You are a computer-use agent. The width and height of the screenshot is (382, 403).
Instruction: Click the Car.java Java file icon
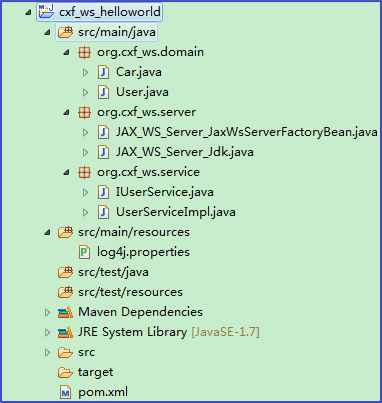pos(103,72)
